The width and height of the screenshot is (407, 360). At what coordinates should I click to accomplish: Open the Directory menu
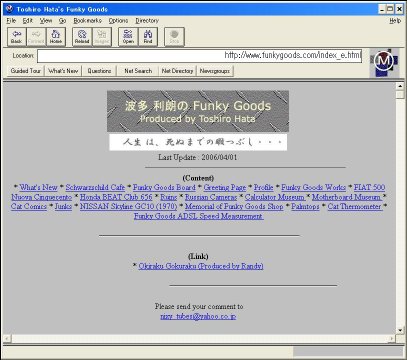click(147, 21)
